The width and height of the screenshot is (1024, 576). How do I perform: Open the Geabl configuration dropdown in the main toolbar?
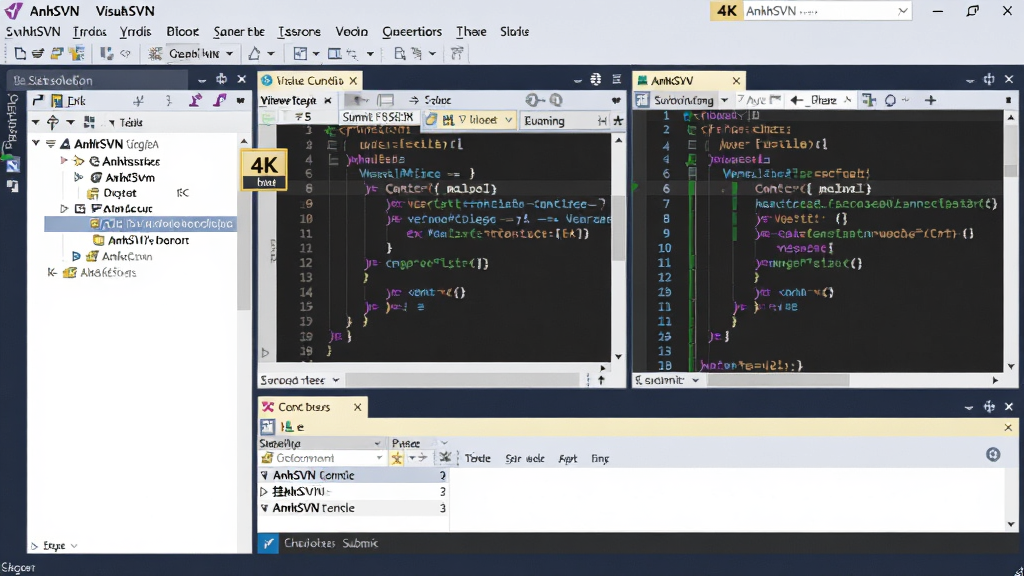(x=201, y=54)
